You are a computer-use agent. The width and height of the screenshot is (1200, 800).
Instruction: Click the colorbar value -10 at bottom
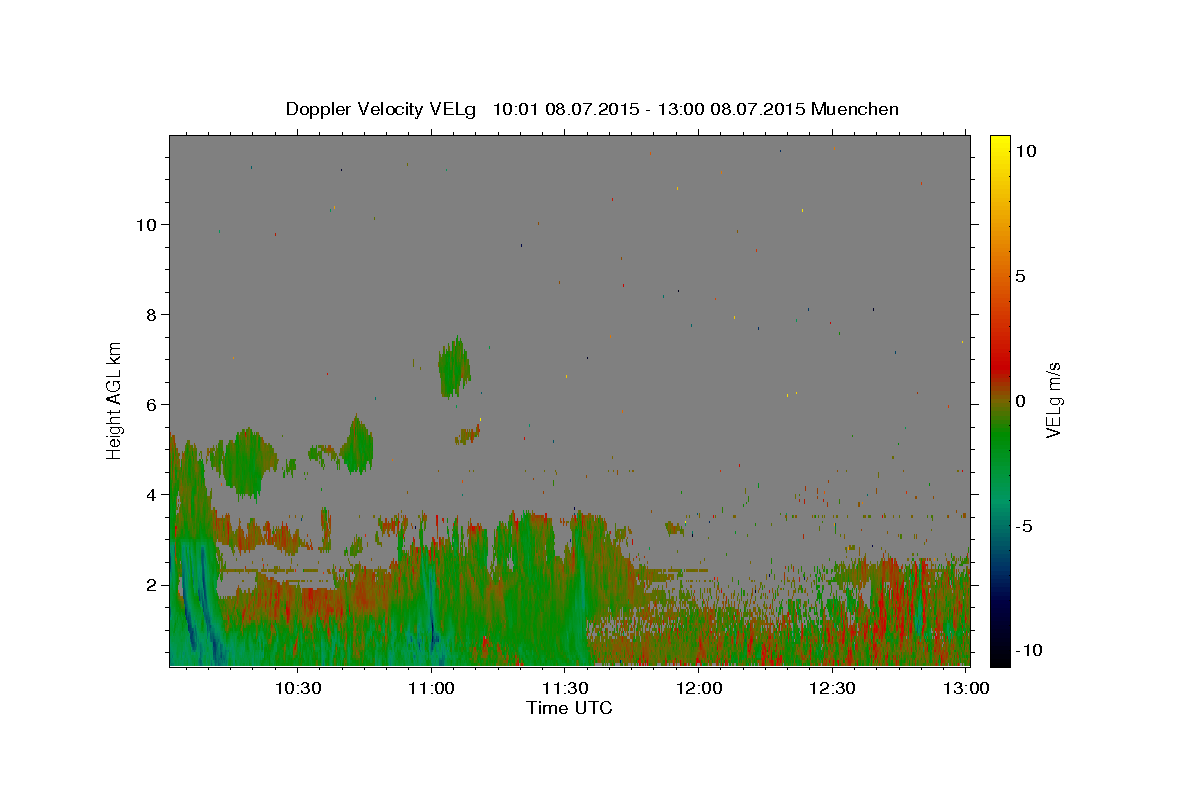[x=1028, y=650]
